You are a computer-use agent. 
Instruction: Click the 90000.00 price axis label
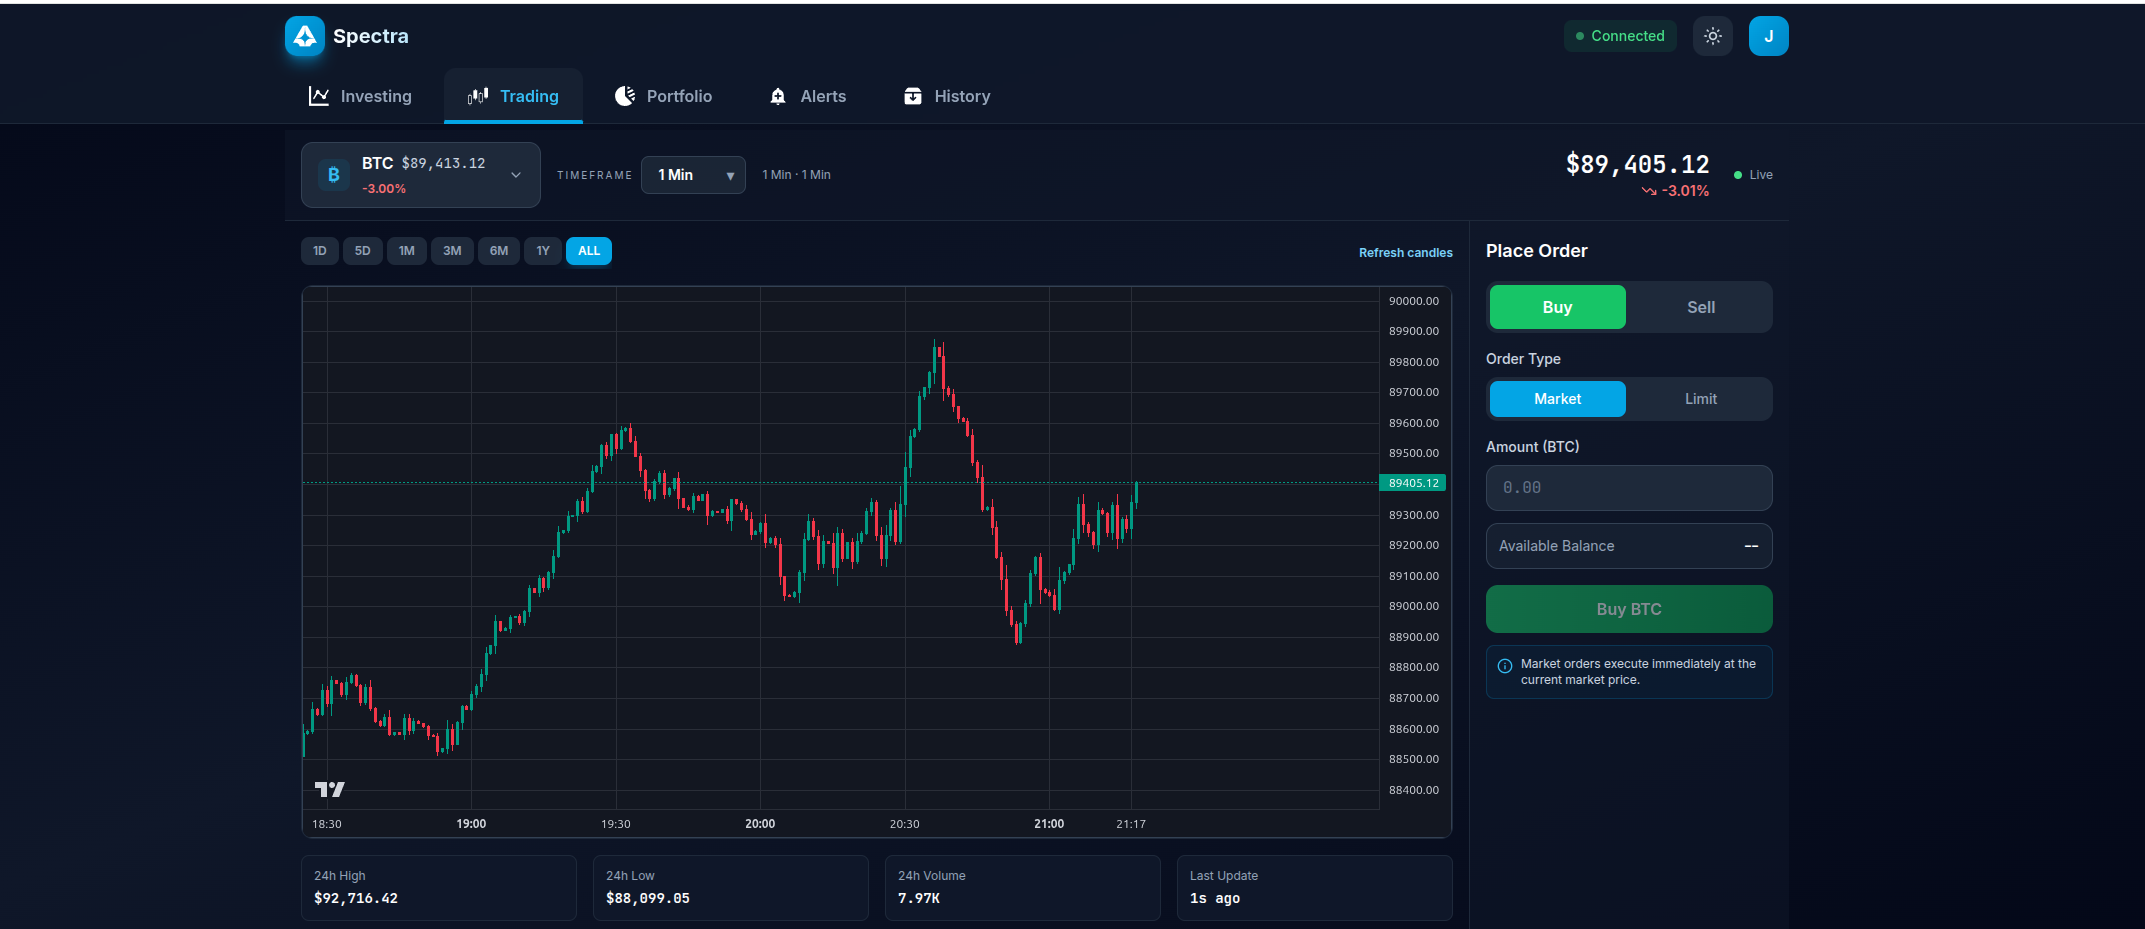click(x=1414, y=301)
